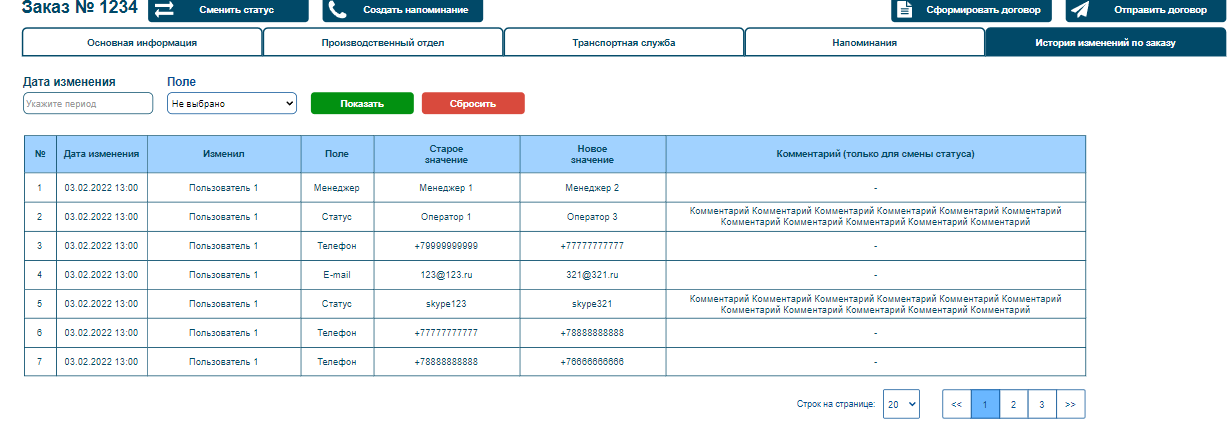
Task: Click the Дата изменения column header
Action: point(101,154)
